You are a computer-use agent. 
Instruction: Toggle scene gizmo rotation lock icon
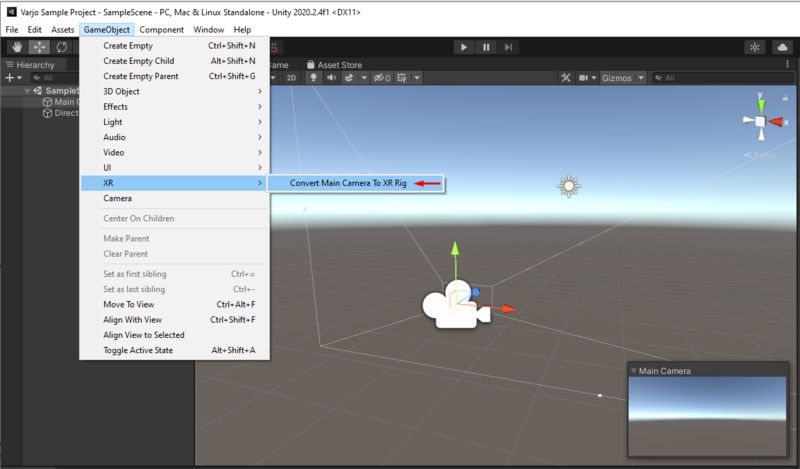coord(785,97)
